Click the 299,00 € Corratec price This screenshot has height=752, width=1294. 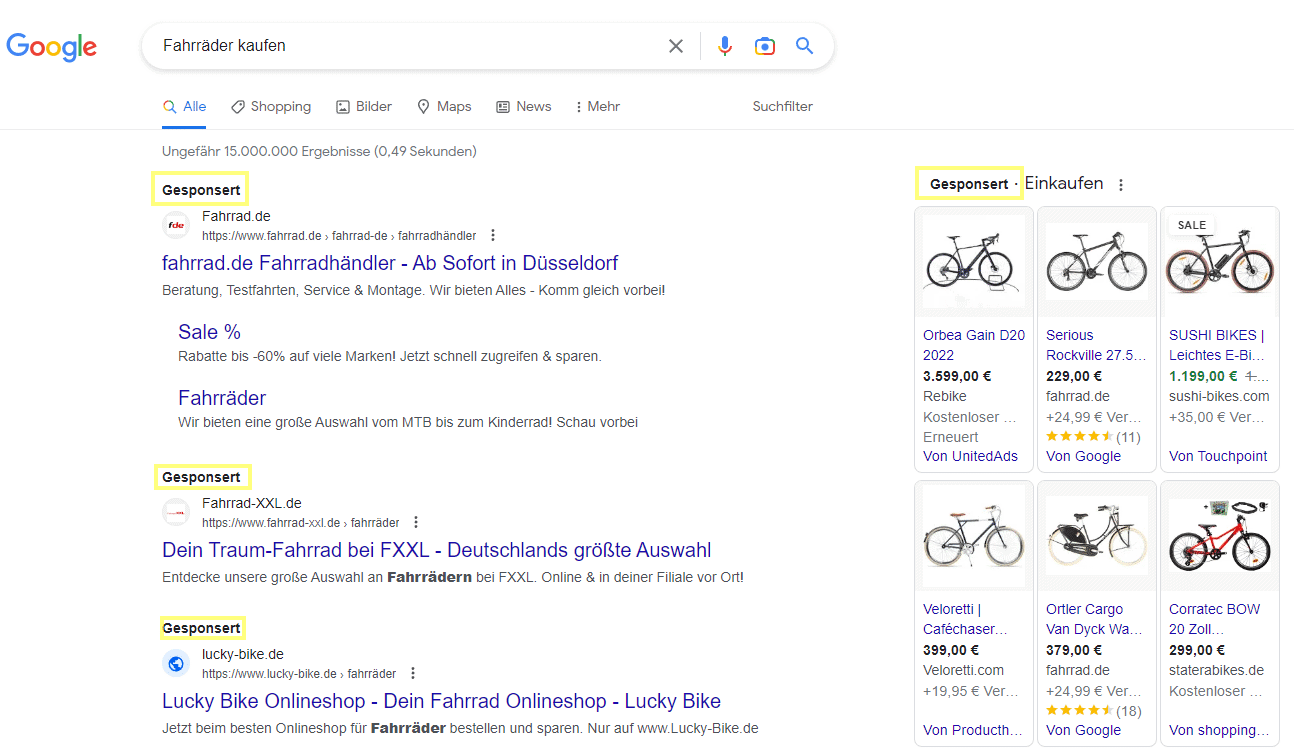[1197, 650]
